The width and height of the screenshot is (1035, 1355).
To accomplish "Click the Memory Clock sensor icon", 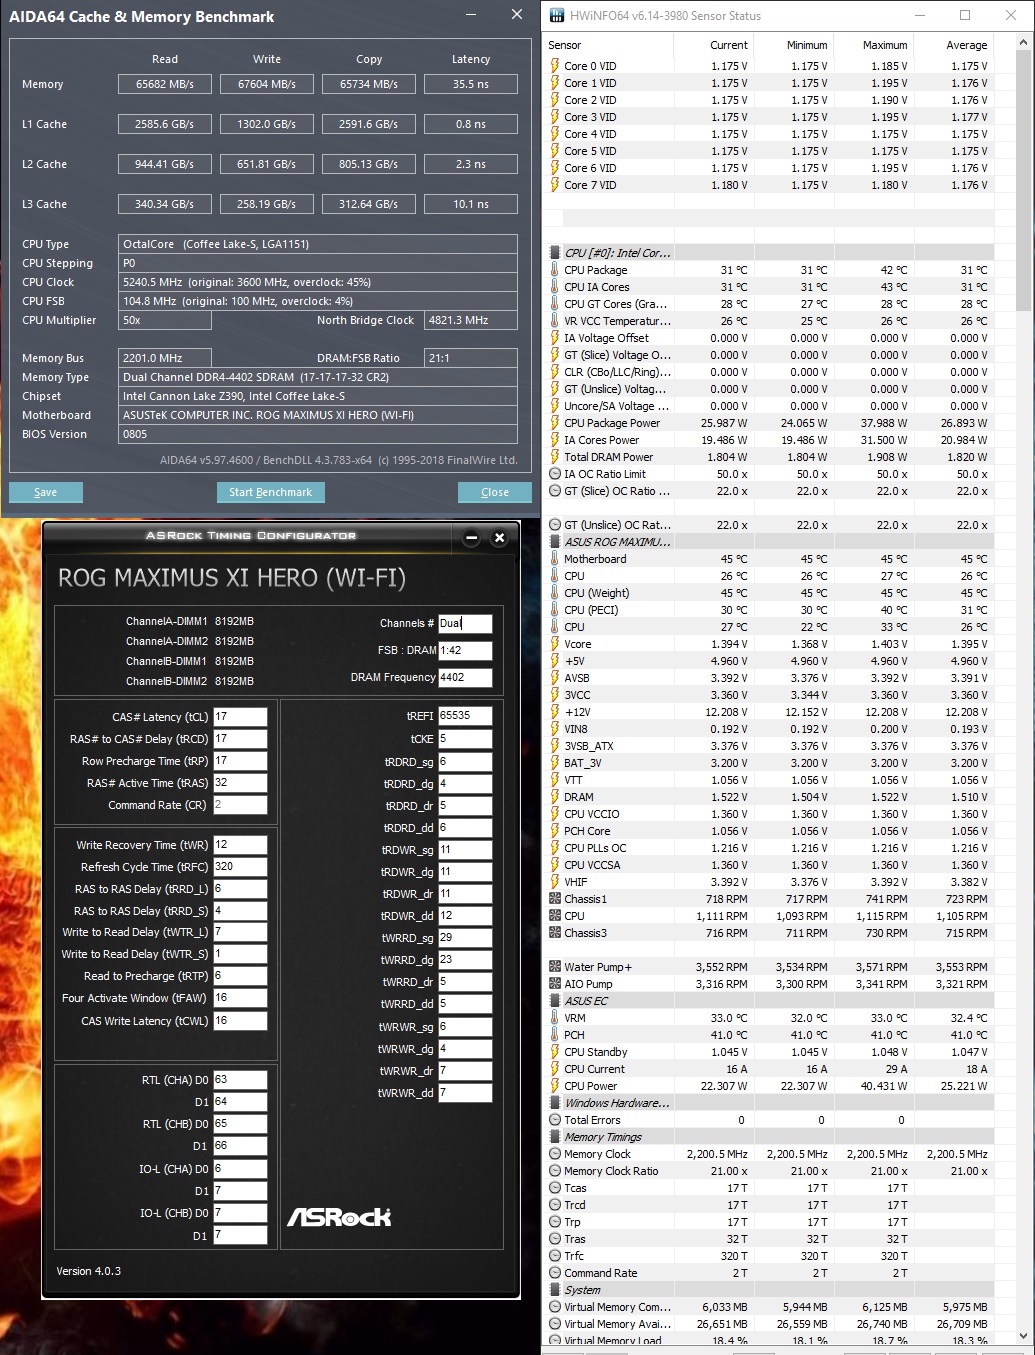I will pos(555,1154).
